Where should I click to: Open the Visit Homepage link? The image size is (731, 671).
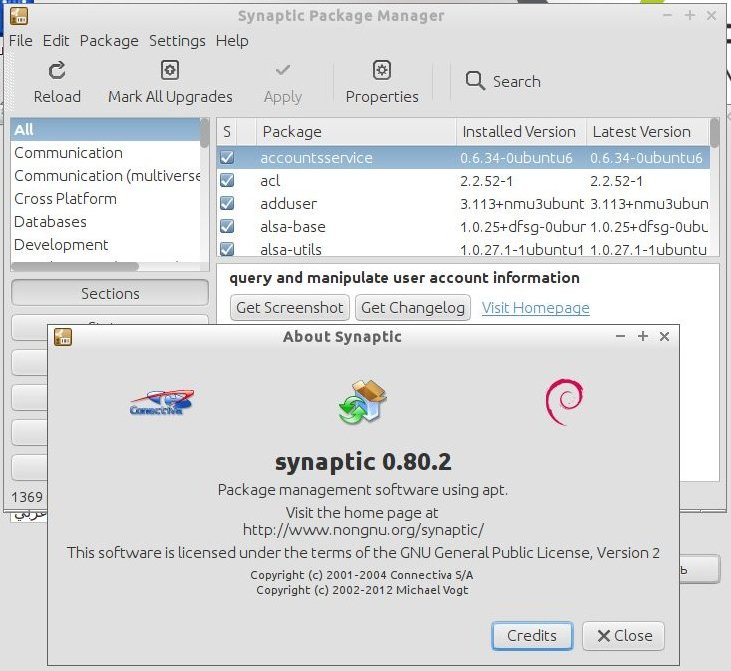[536, 308]
